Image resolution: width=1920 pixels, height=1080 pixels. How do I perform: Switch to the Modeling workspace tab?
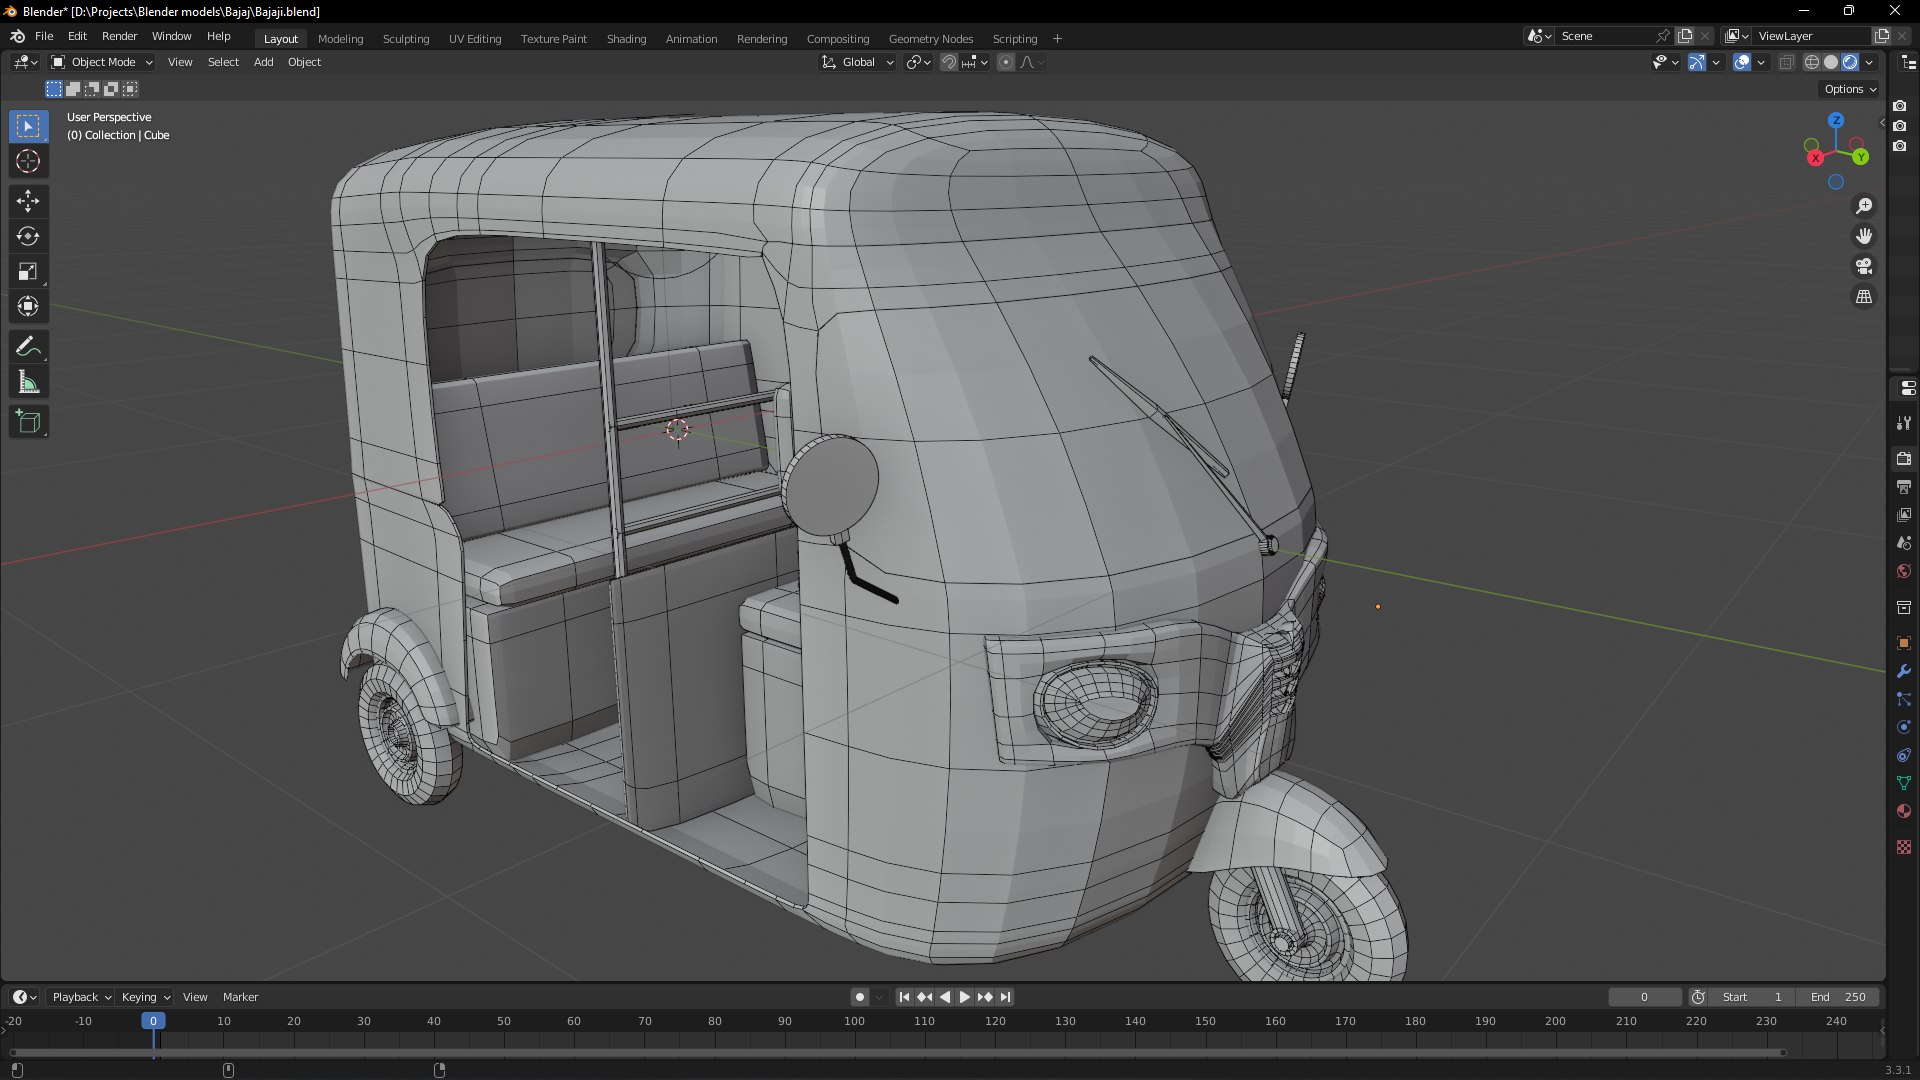[340, 39]
